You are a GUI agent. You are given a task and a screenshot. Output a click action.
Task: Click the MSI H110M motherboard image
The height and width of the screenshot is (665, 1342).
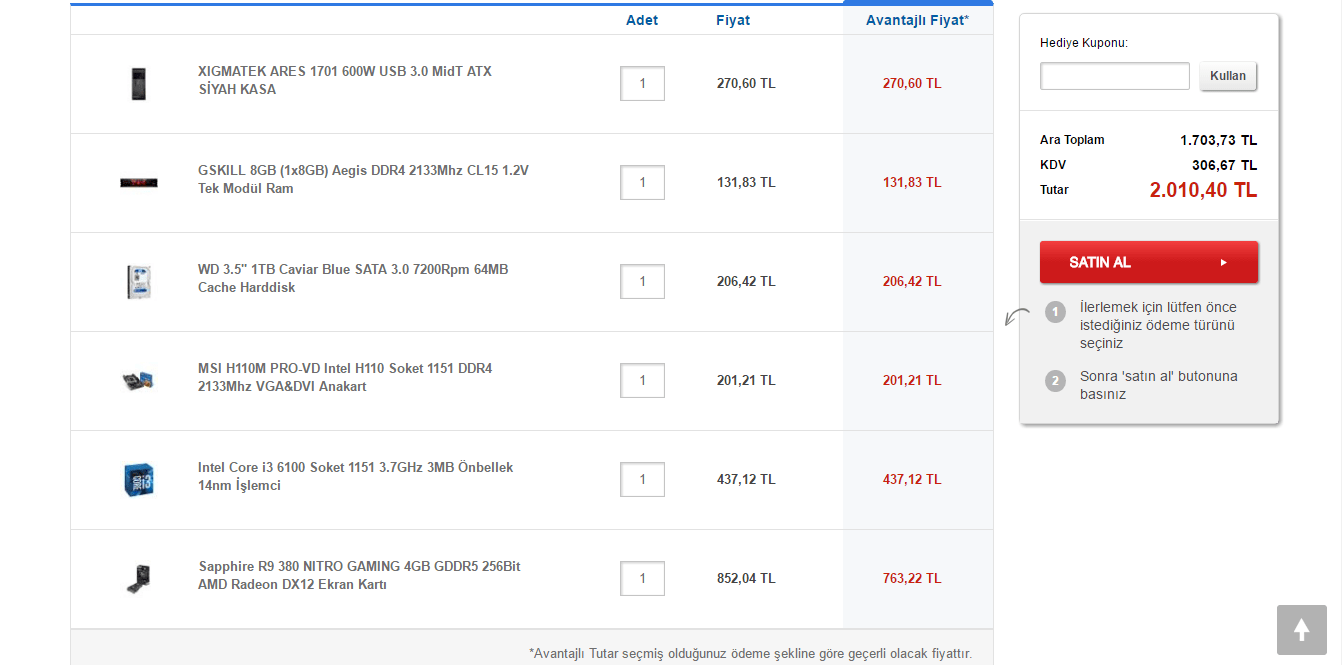tap(138, 380)
